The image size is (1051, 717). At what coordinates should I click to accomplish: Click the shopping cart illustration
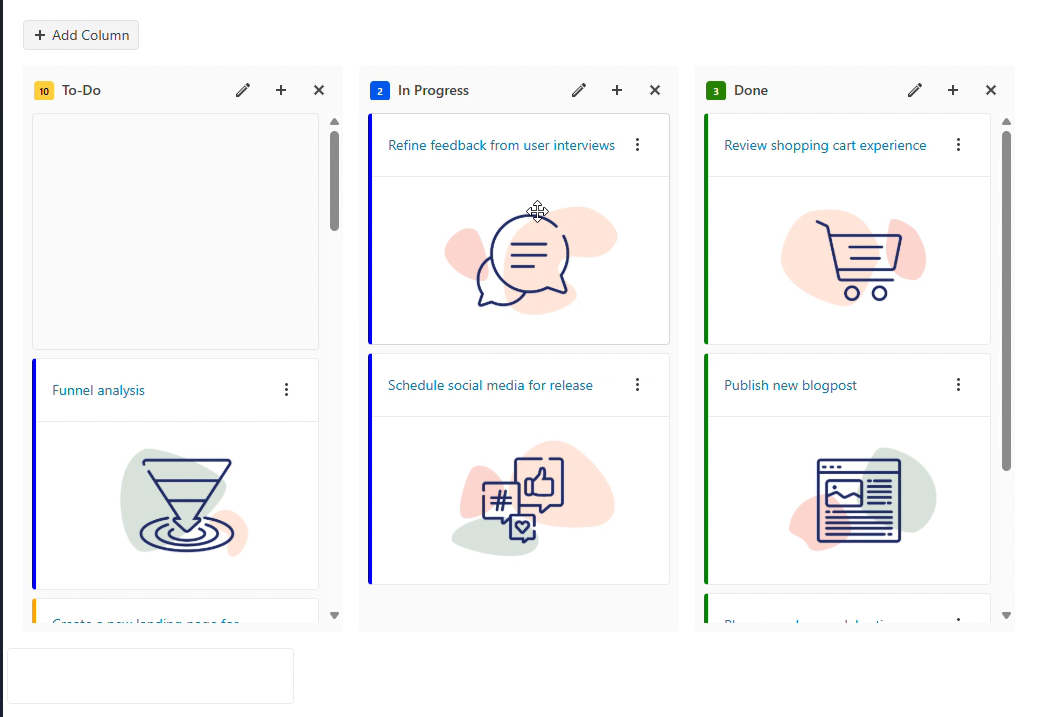pos(855,260)
